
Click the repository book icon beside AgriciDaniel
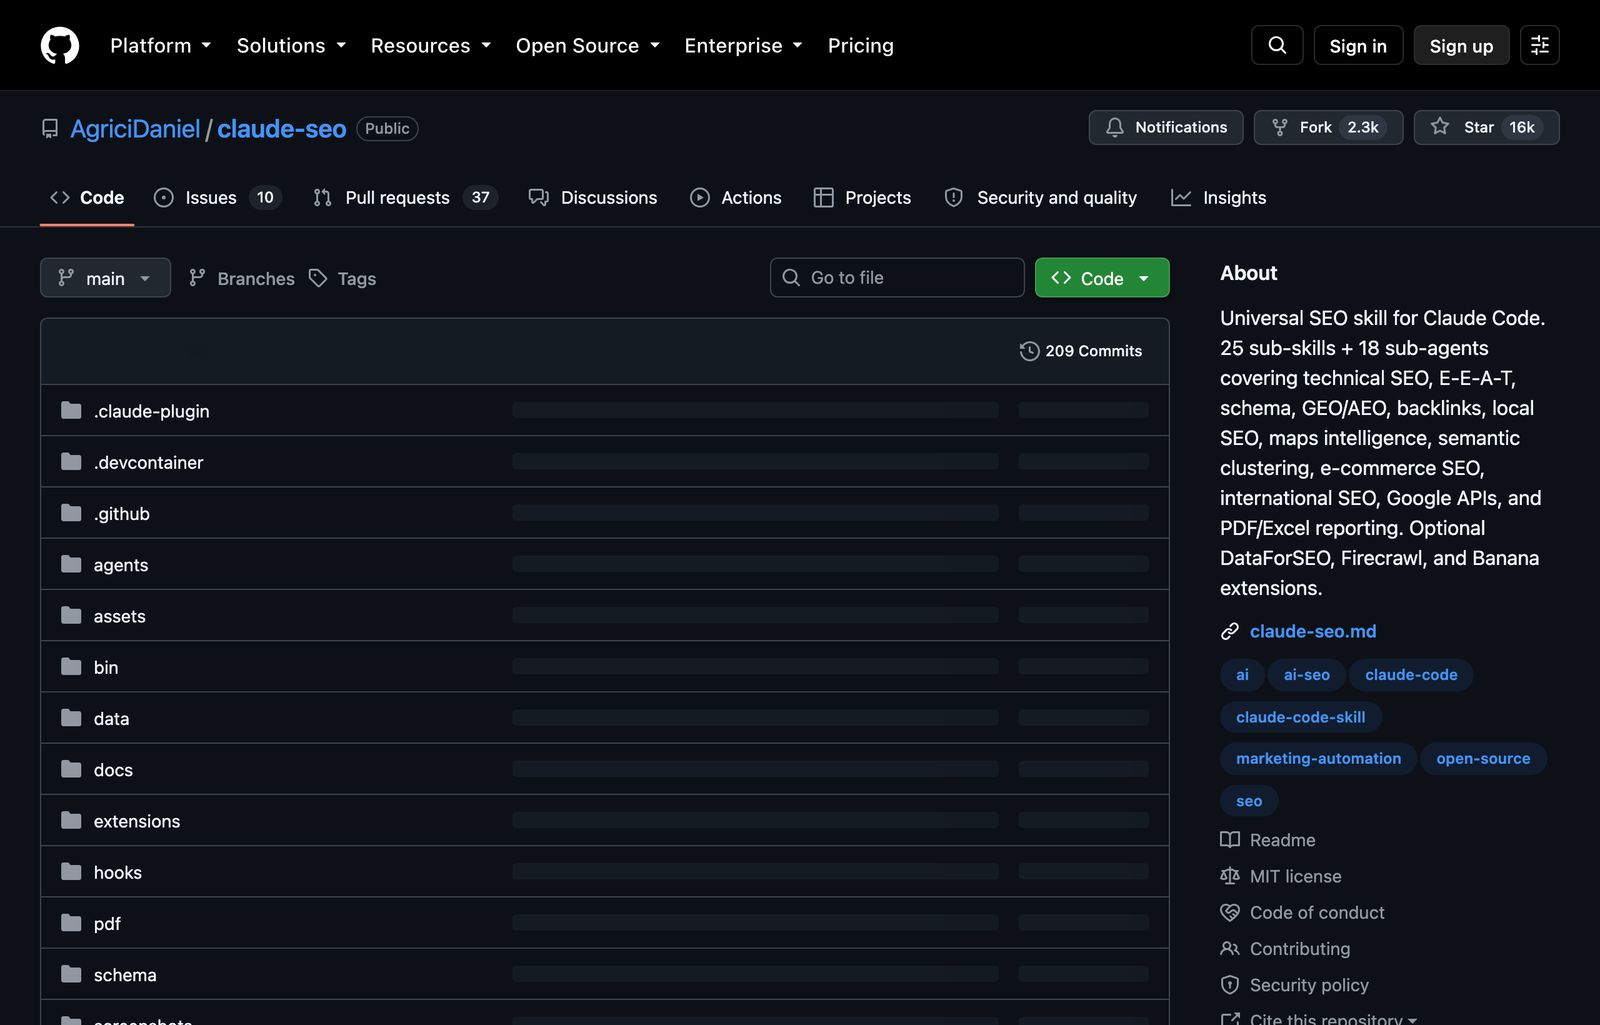50,129
